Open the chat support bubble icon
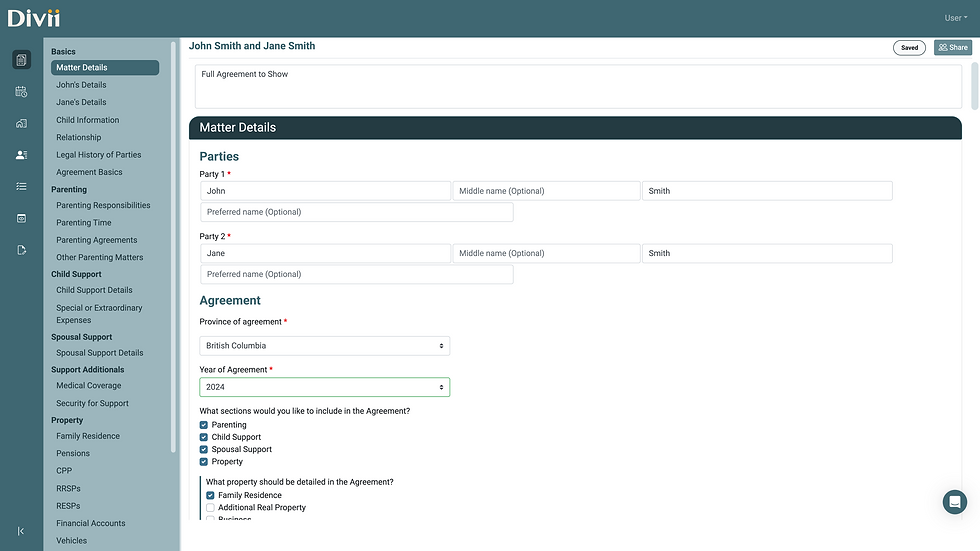This screenshot has height=551, width=980. click(954, 502)
